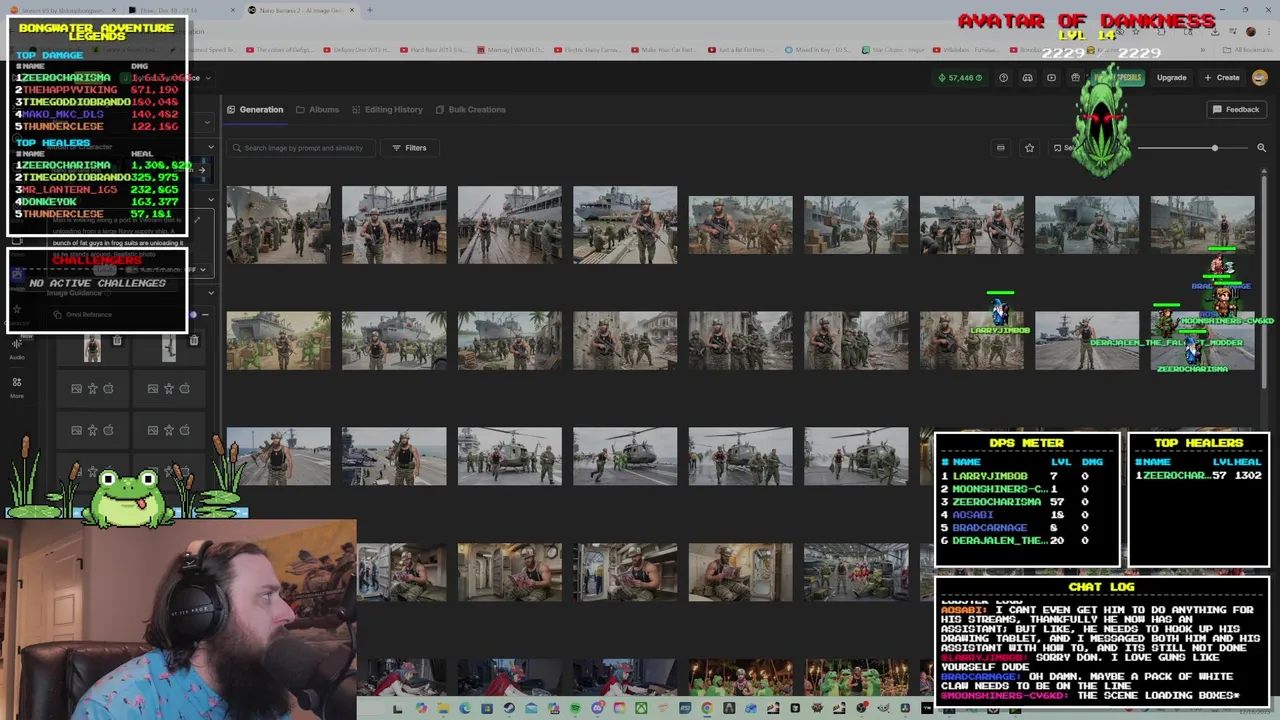Click the Create button
This screenshot has width=1280, height=720.
1222,77
